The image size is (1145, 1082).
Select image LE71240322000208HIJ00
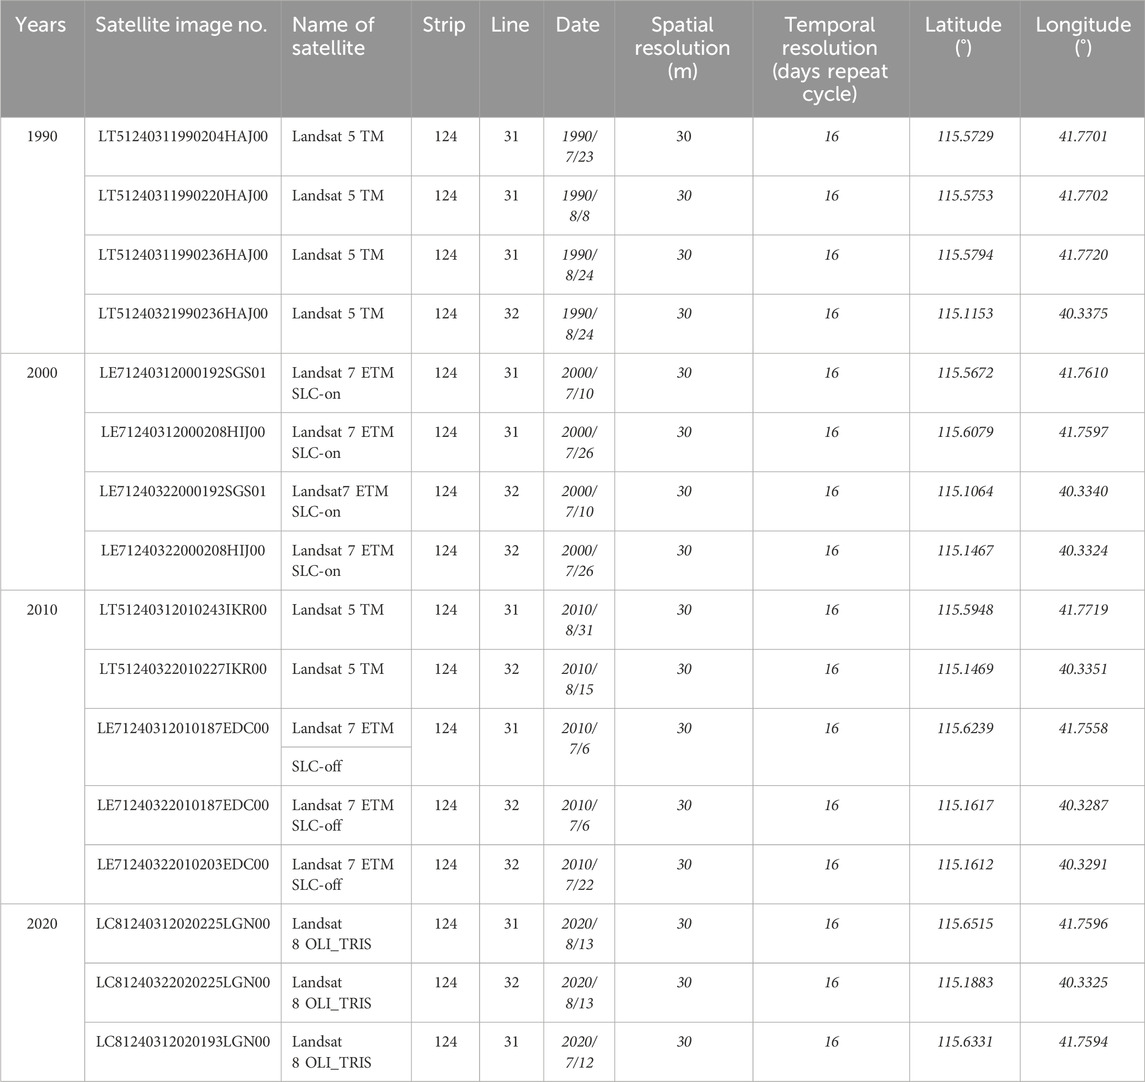(183, 550)
